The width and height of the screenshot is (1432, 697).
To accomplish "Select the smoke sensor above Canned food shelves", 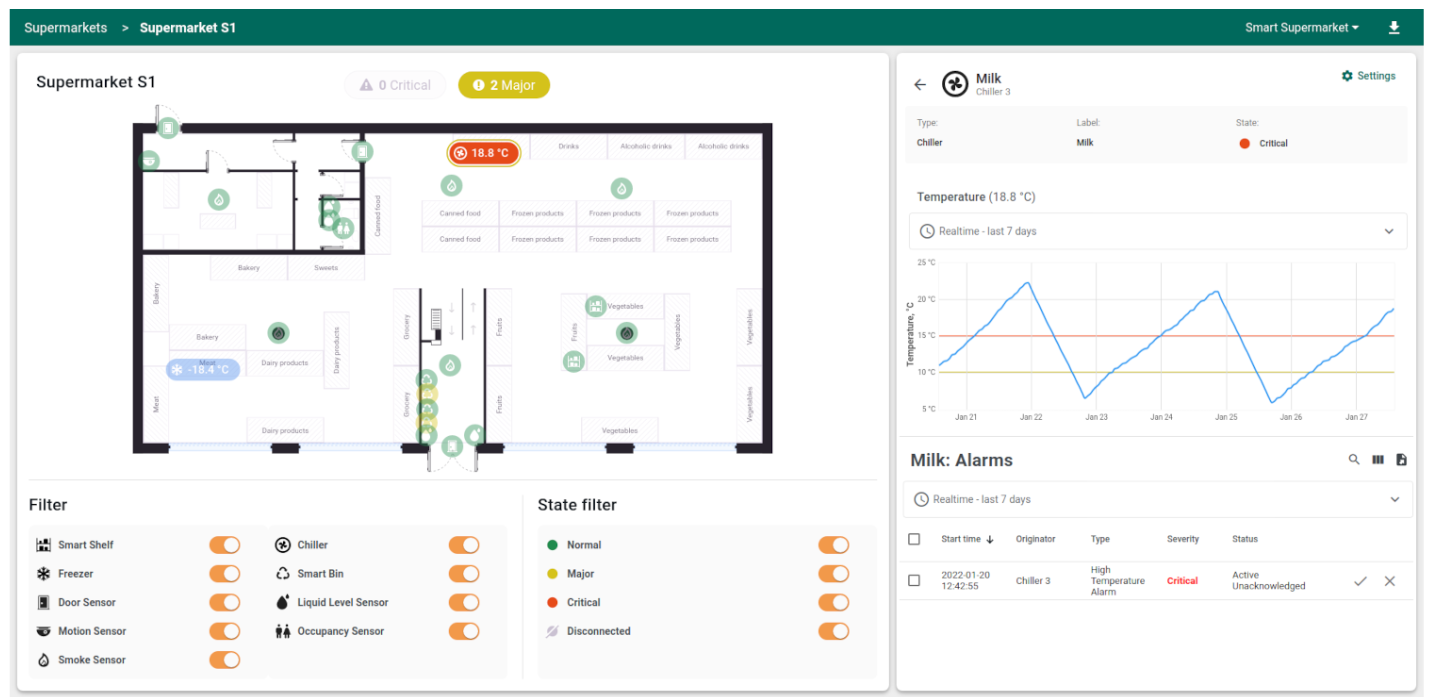I will pos(451,185).
